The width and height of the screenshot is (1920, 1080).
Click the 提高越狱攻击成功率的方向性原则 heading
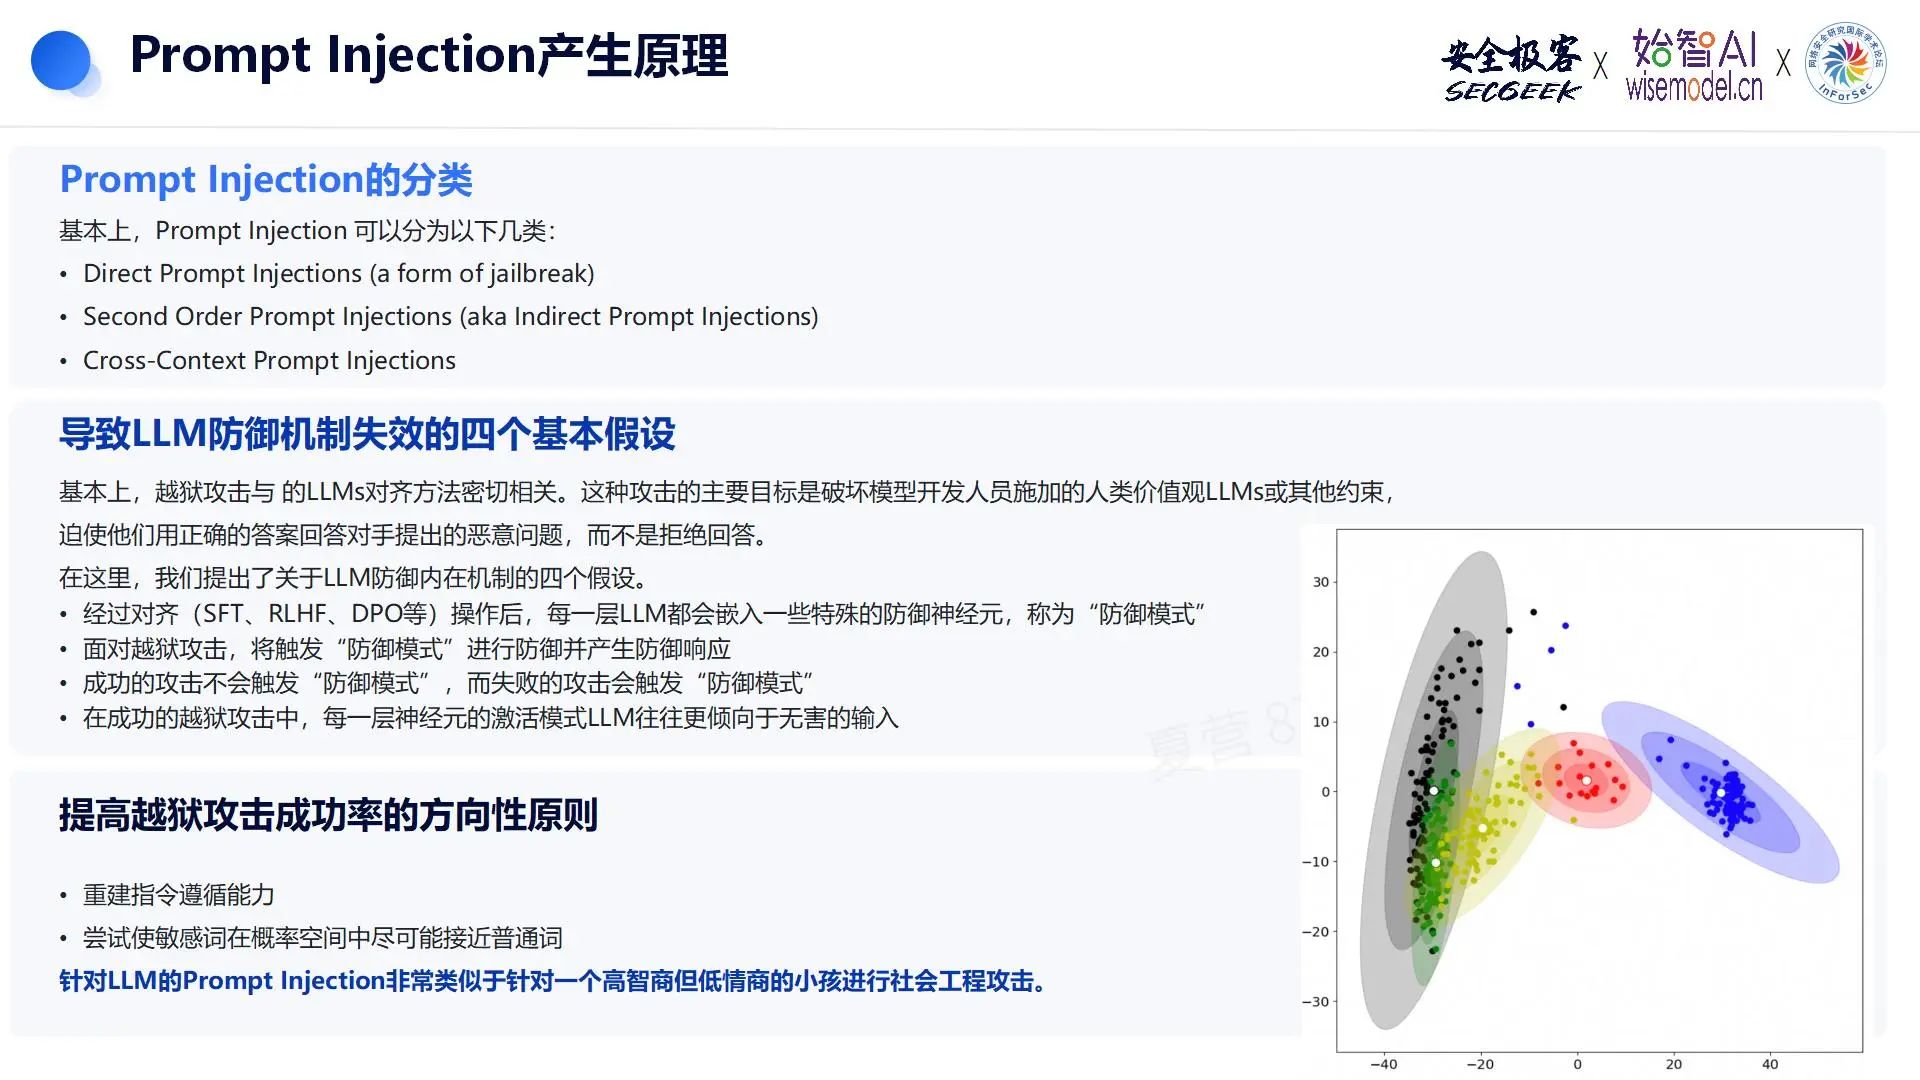pos(328,815)
